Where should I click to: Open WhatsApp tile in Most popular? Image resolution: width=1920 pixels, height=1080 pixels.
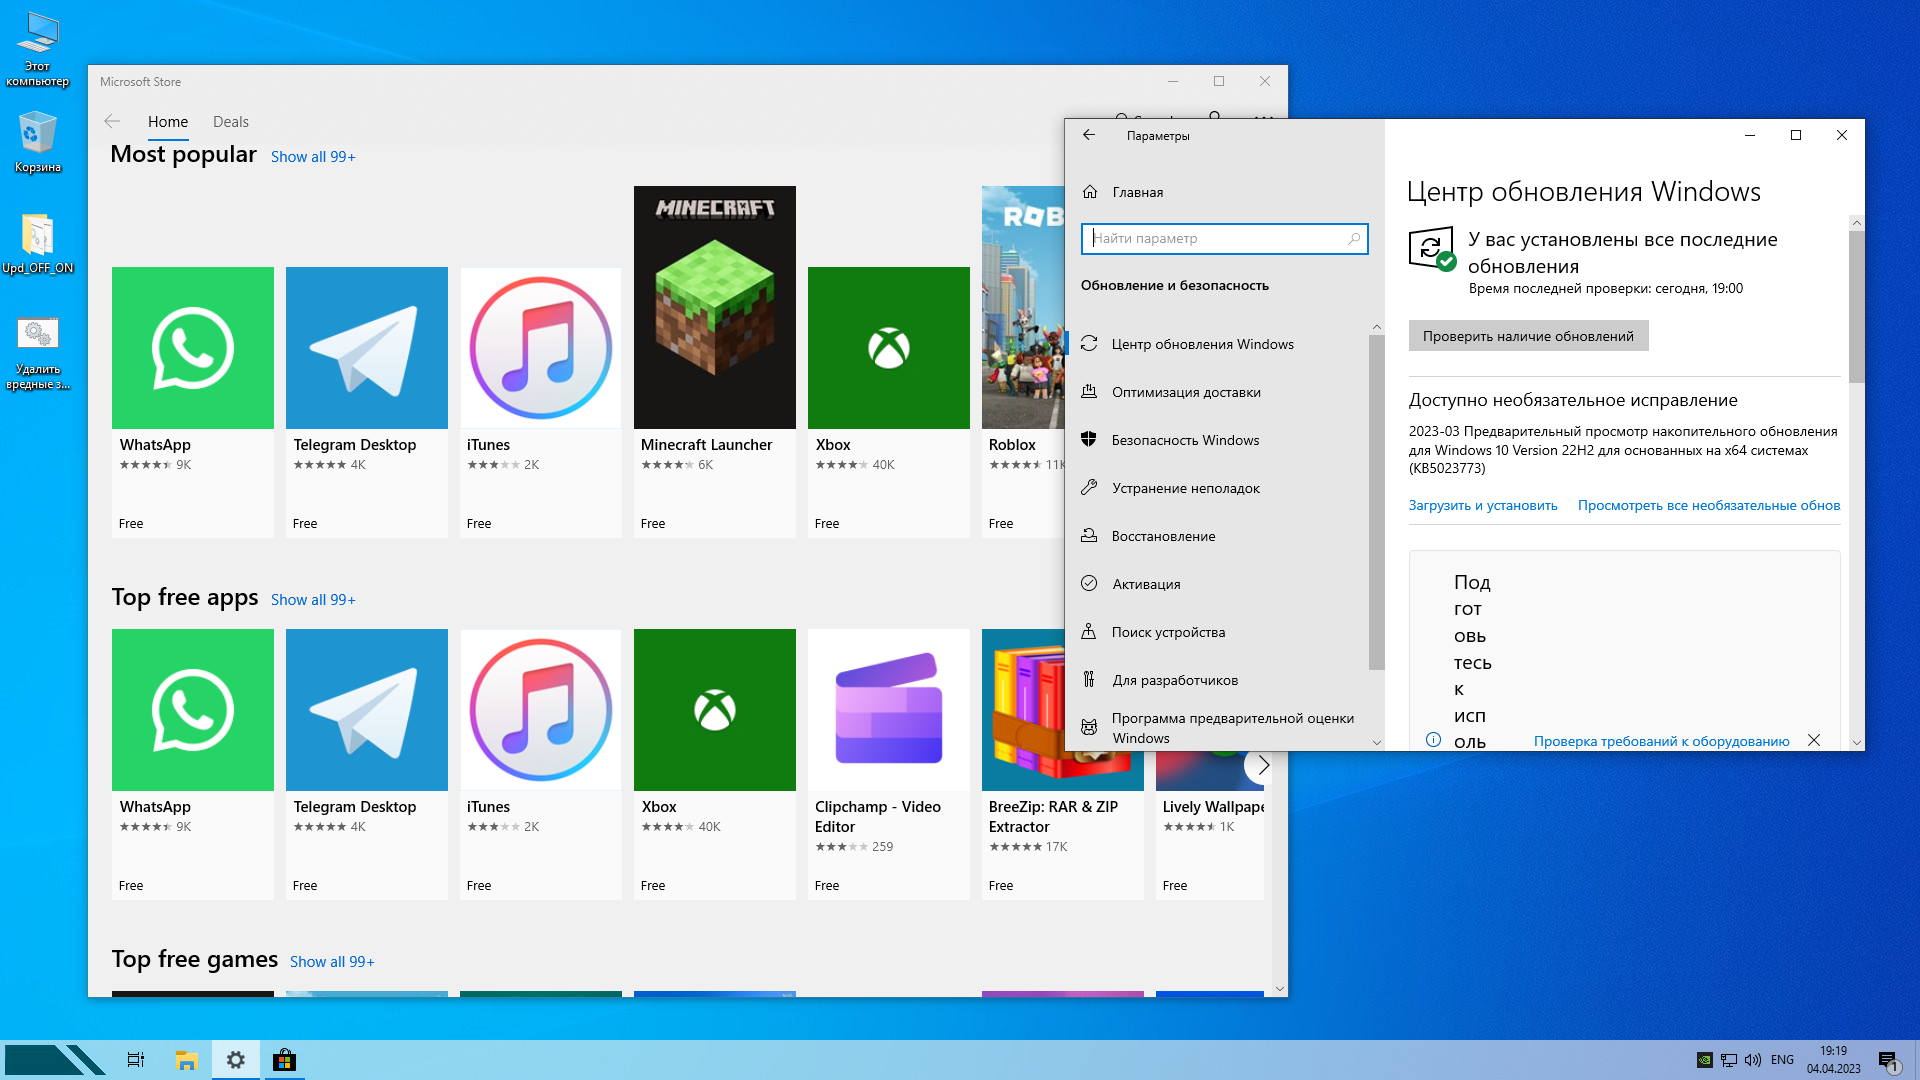click(192, 348)
